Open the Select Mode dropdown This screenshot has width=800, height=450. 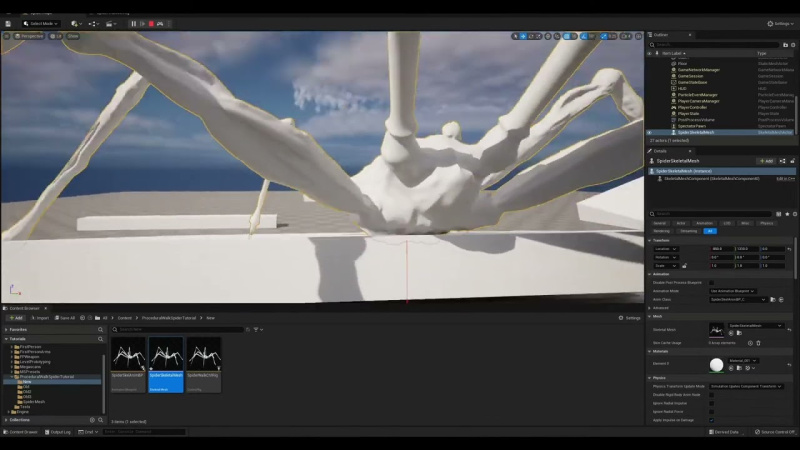click(41, 23)
